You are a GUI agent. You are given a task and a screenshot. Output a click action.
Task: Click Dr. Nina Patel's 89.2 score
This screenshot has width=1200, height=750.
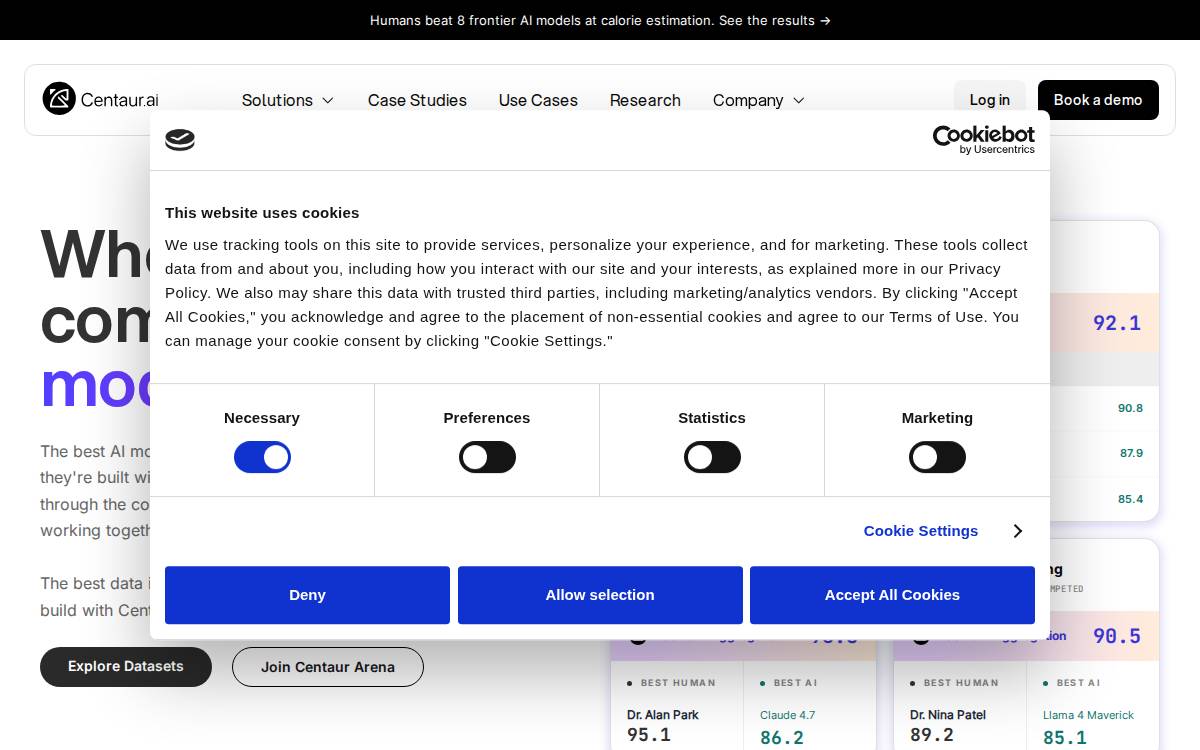coord(932,735)
